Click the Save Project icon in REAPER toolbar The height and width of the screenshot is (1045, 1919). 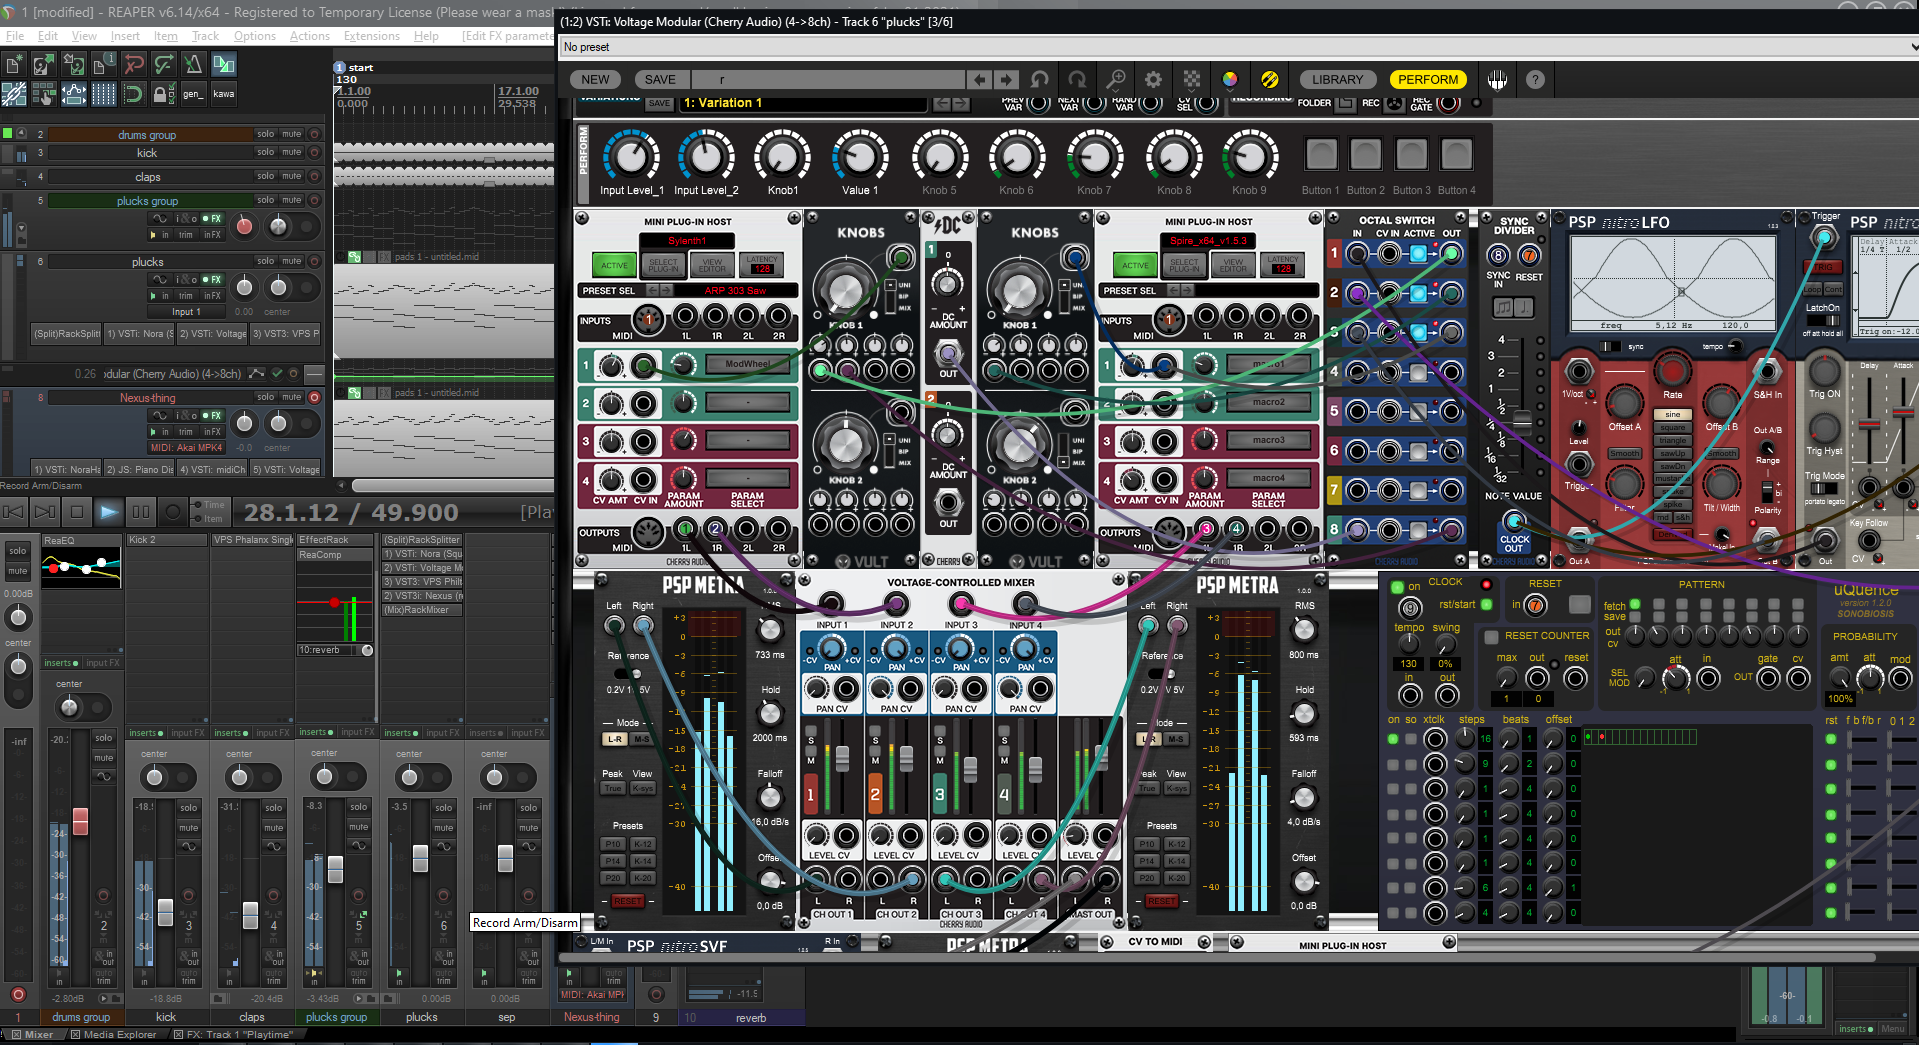tap(74, 65)
